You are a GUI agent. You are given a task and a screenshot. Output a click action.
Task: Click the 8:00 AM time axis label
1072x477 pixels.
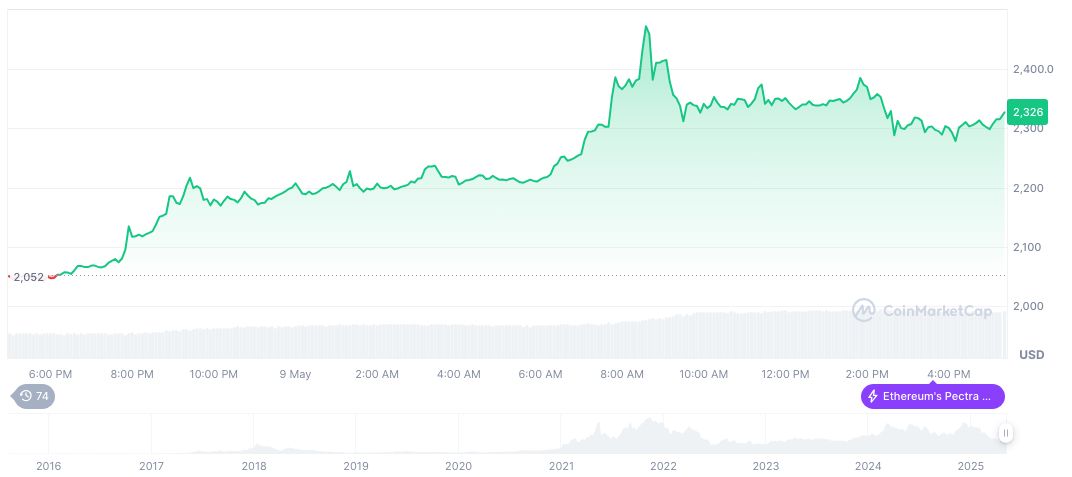[x=622, y=374]
